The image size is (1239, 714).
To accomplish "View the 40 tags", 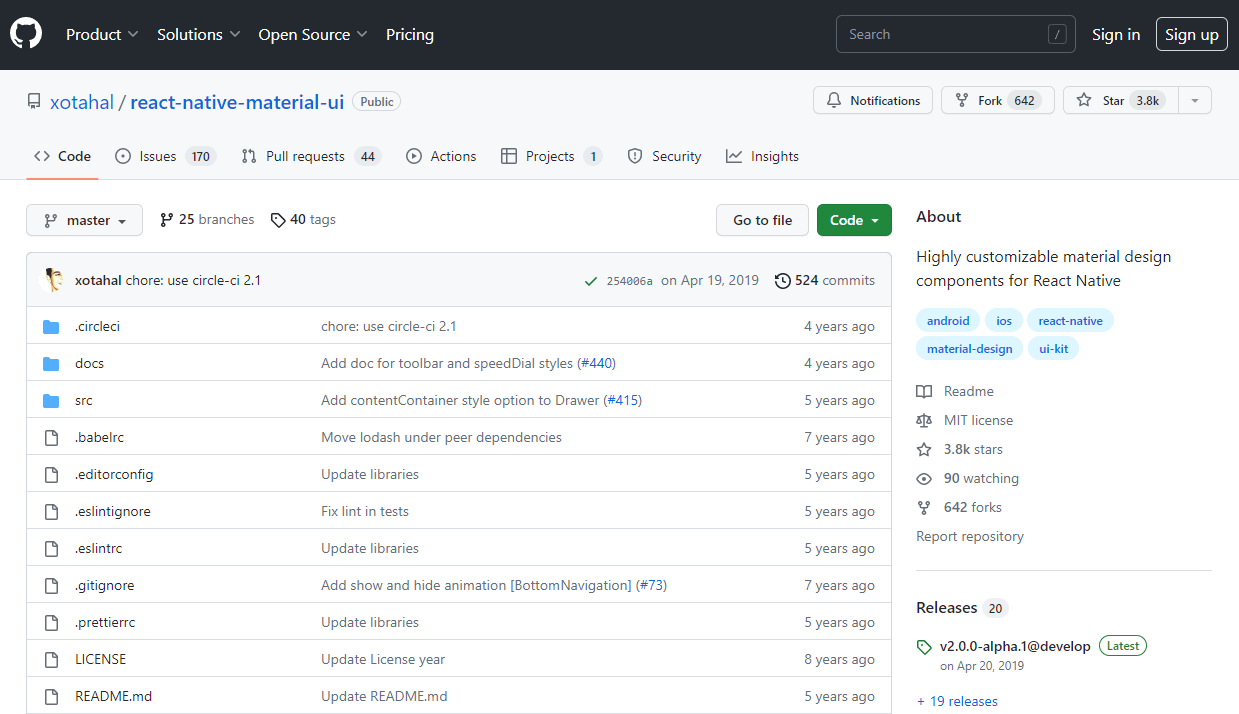I will click(303, 220).
